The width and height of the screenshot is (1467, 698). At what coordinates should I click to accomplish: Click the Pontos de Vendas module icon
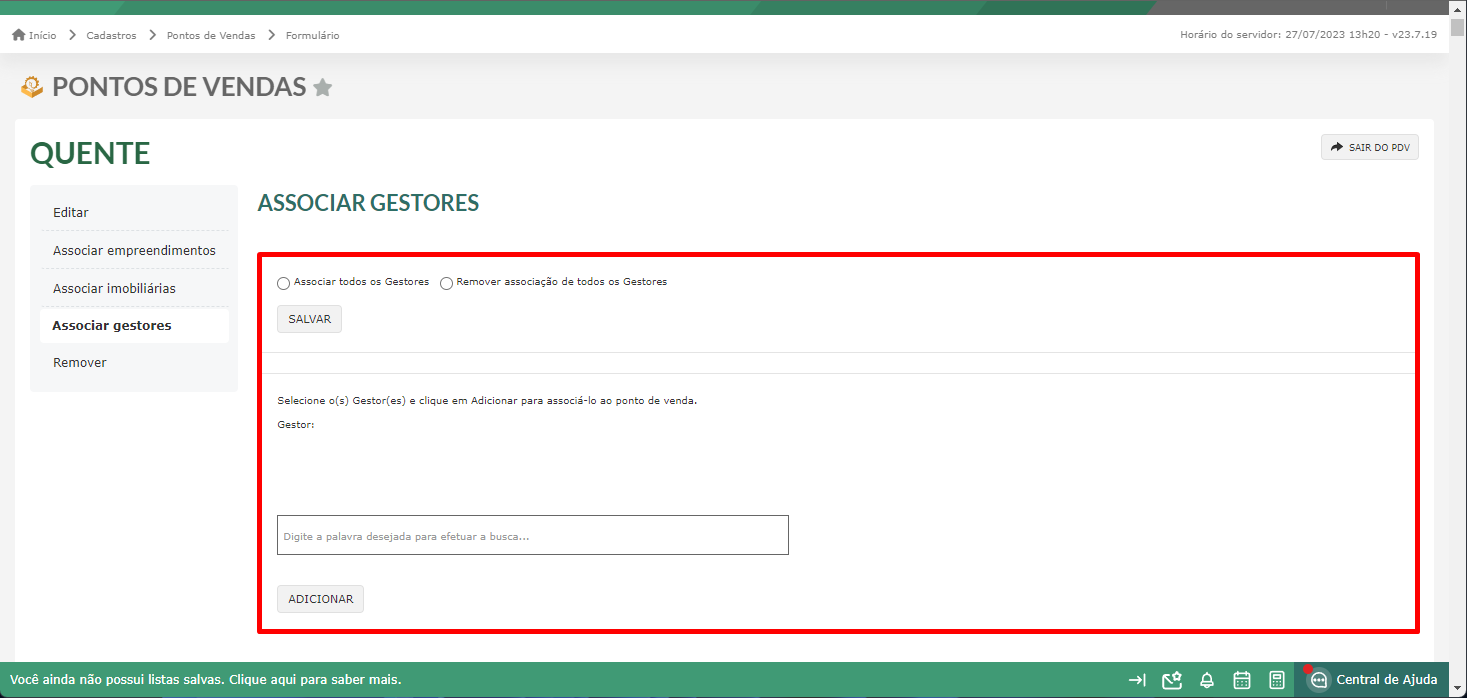(x=32, y=87)
